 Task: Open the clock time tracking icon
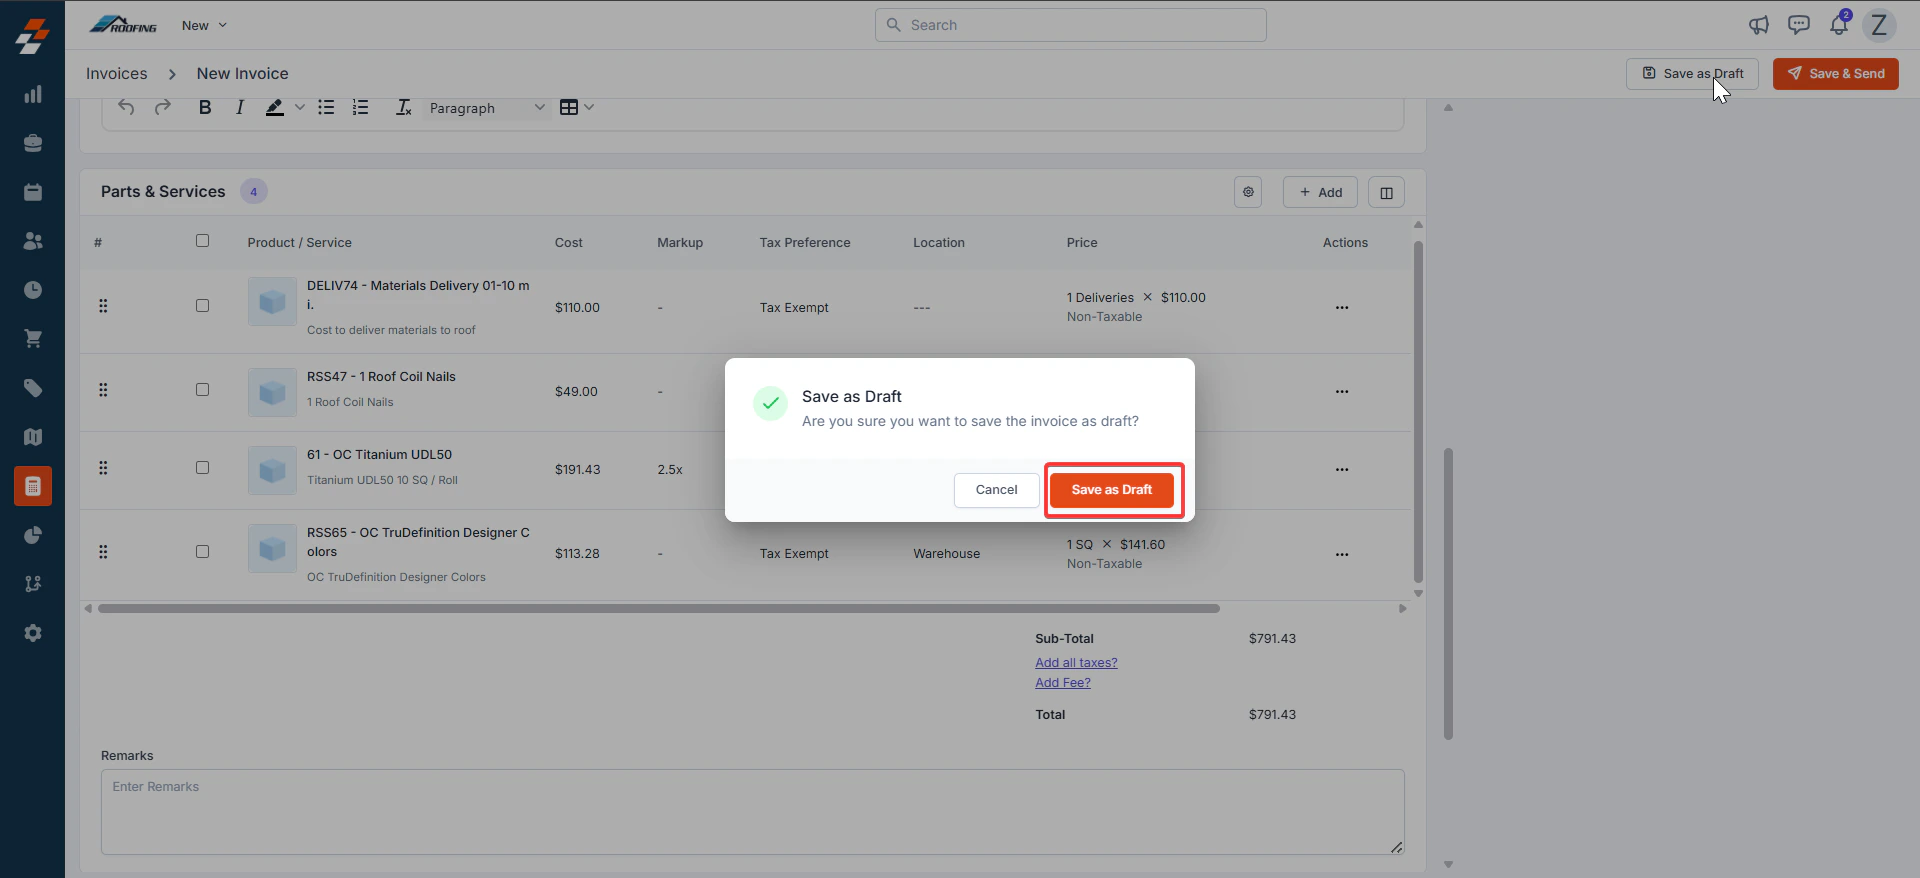(33, 290)
